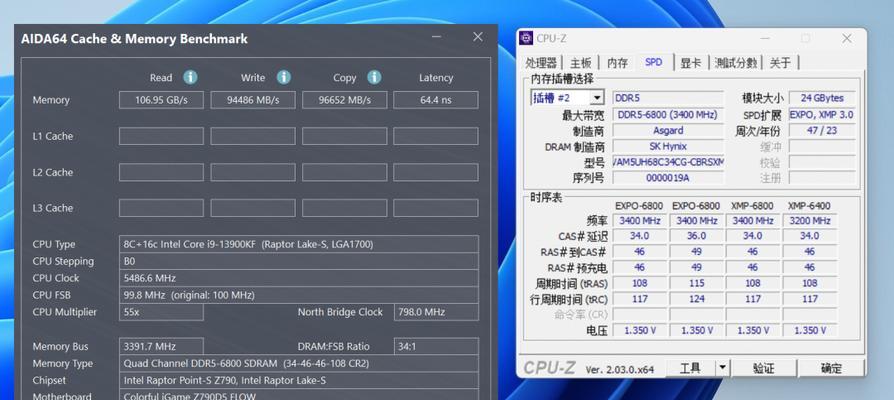This screenshot has width=894, height=400.
Task: Click the 确定 button
Action: click(831, 368)
